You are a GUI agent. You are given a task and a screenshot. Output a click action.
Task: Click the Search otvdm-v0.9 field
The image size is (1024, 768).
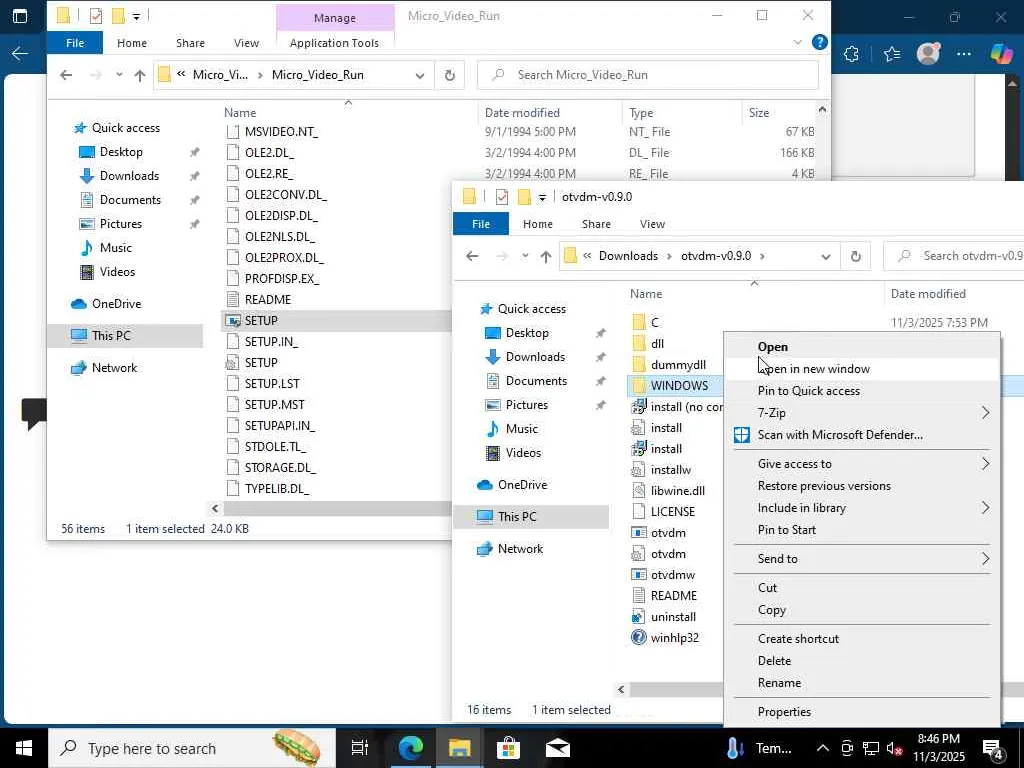(x=954, y=256)
